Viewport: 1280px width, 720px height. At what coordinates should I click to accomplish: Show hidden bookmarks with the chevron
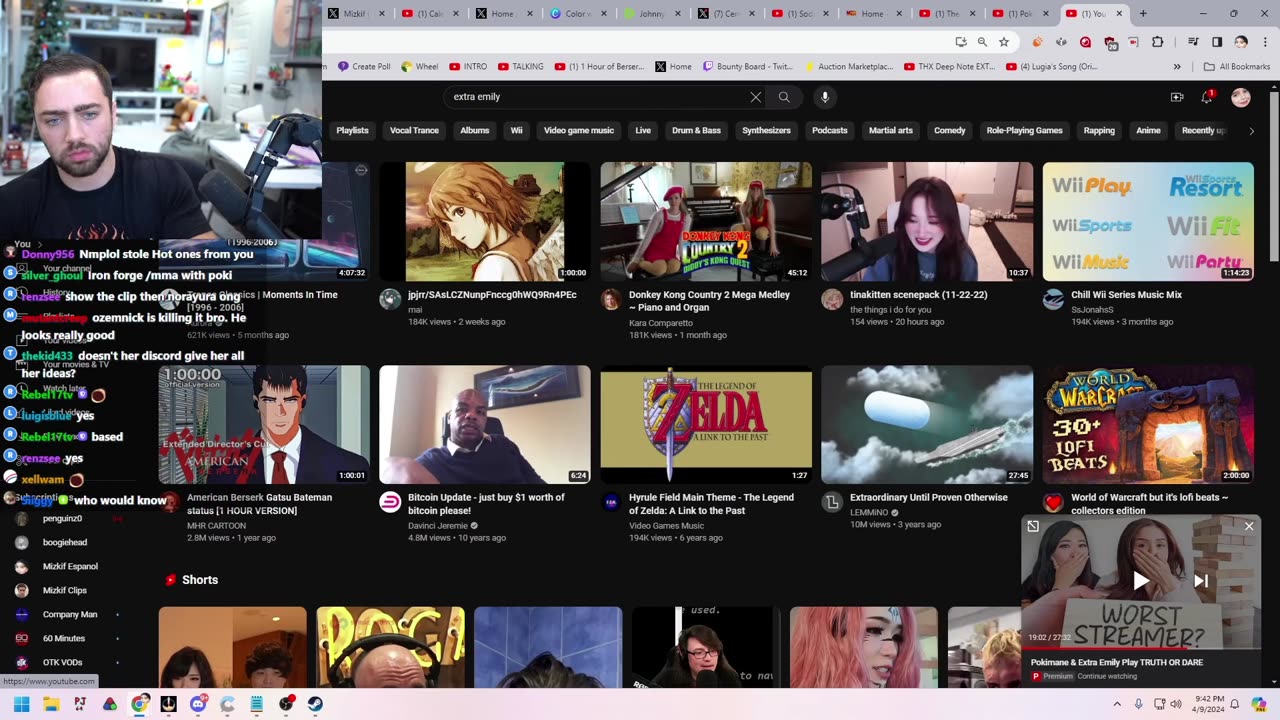pyautogui.click(x=1177, y=67)
